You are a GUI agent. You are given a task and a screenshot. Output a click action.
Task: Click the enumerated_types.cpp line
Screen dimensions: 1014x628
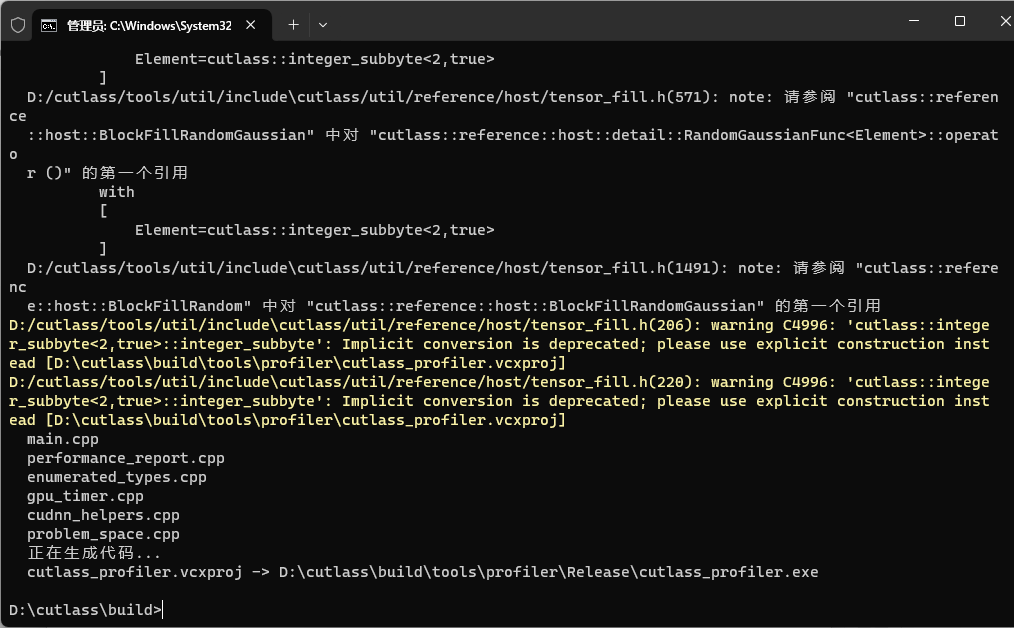click(x=116, y=477)
